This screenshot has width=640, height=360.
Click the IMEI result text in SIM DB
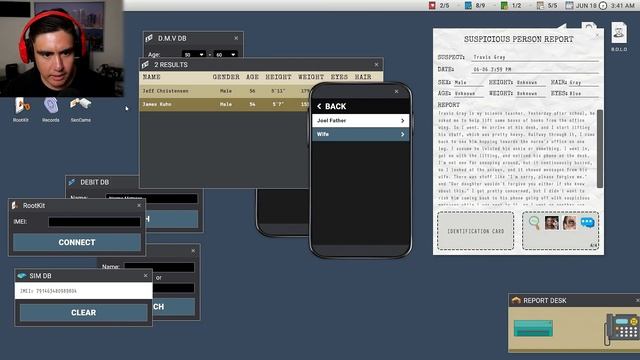click(x=49, y=291)
